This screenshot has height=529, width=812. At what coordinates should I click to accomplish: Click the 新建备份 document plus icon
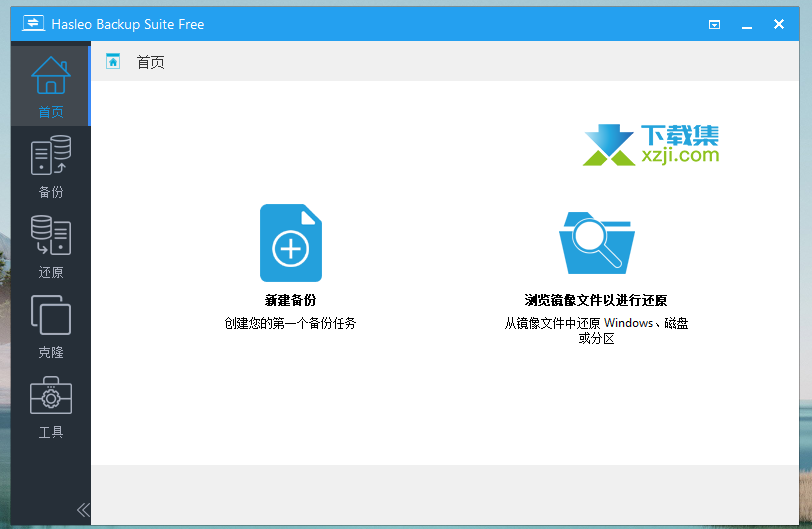click(x=291, y=243)
